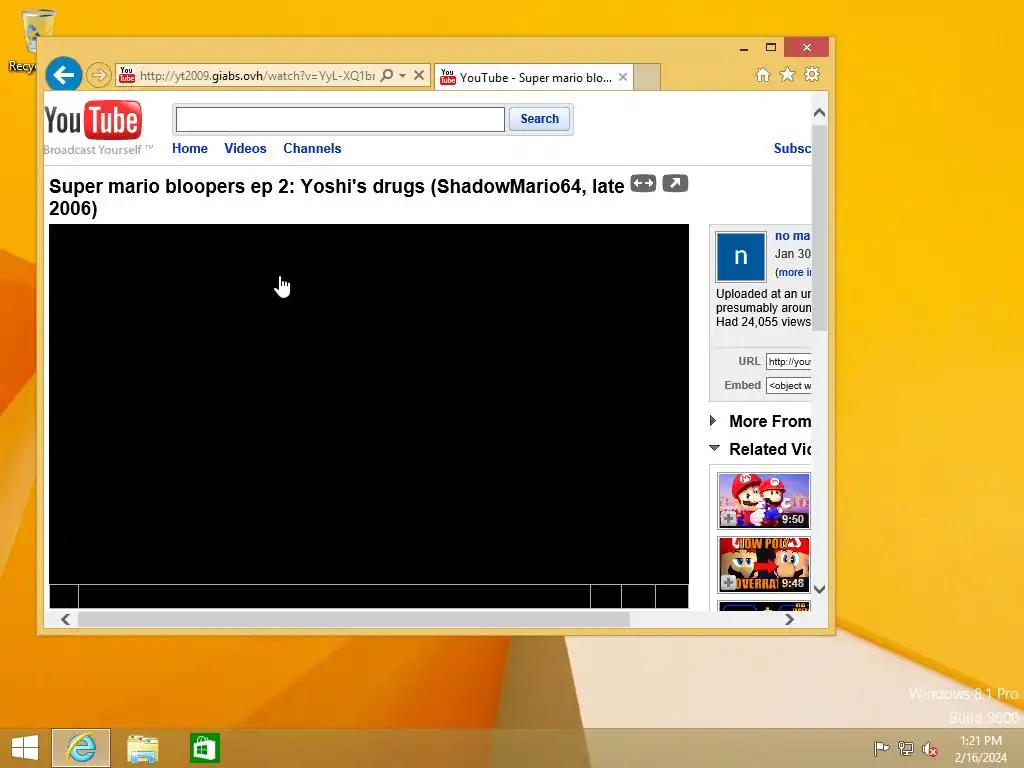Open the uploader name link 'no ma'

792,236
